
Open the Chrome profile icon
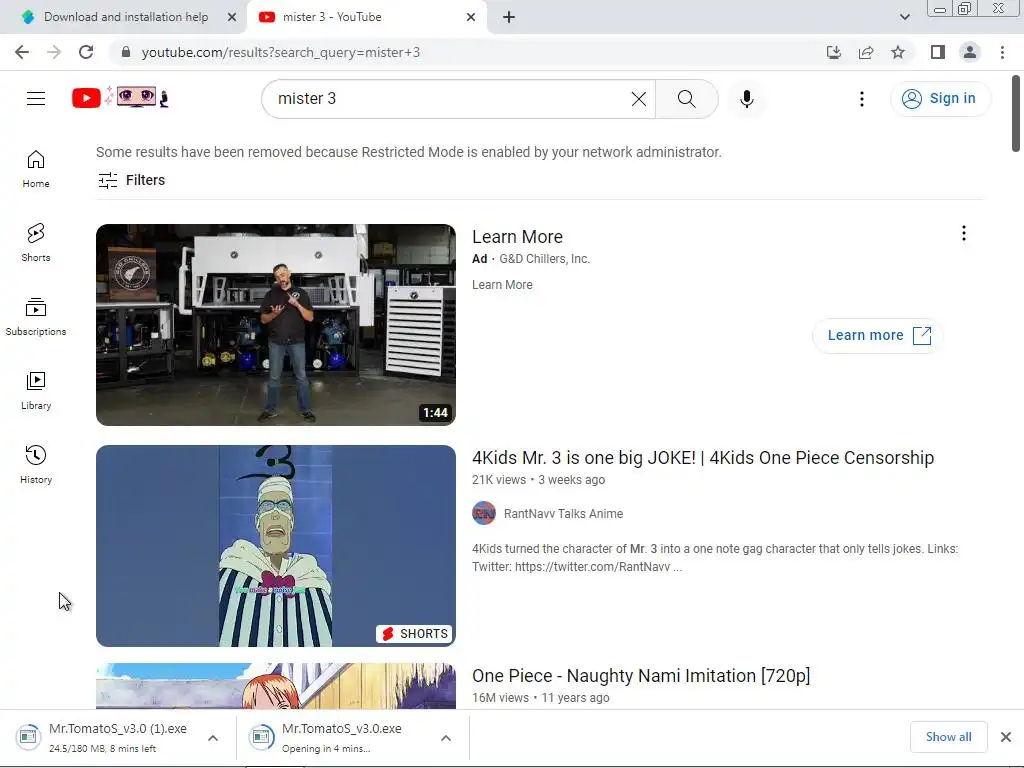point(970,52)
